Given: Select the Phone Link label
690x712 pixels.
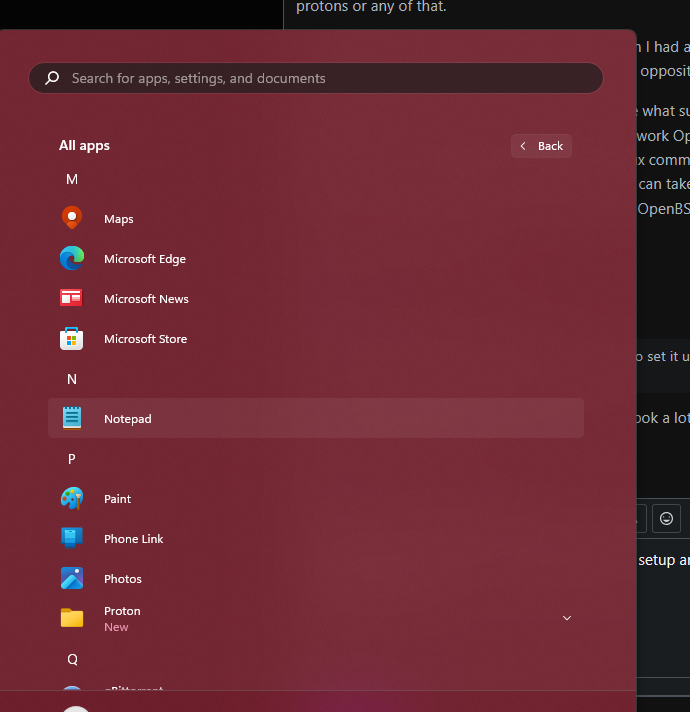Looking at the screenshot, I should [x=133, y=539].
